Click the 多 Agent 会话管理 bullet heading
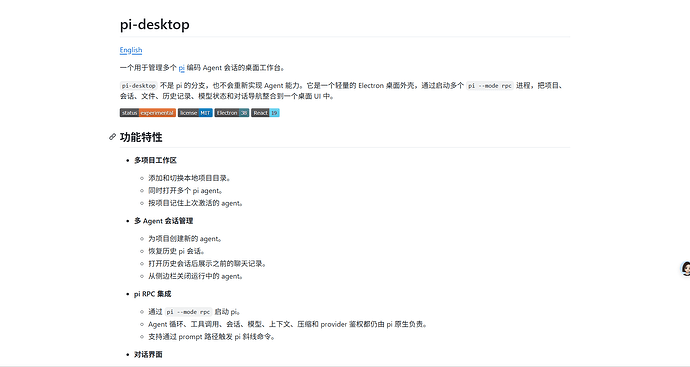This screenshot has height=367, width=690. (164, 221)
